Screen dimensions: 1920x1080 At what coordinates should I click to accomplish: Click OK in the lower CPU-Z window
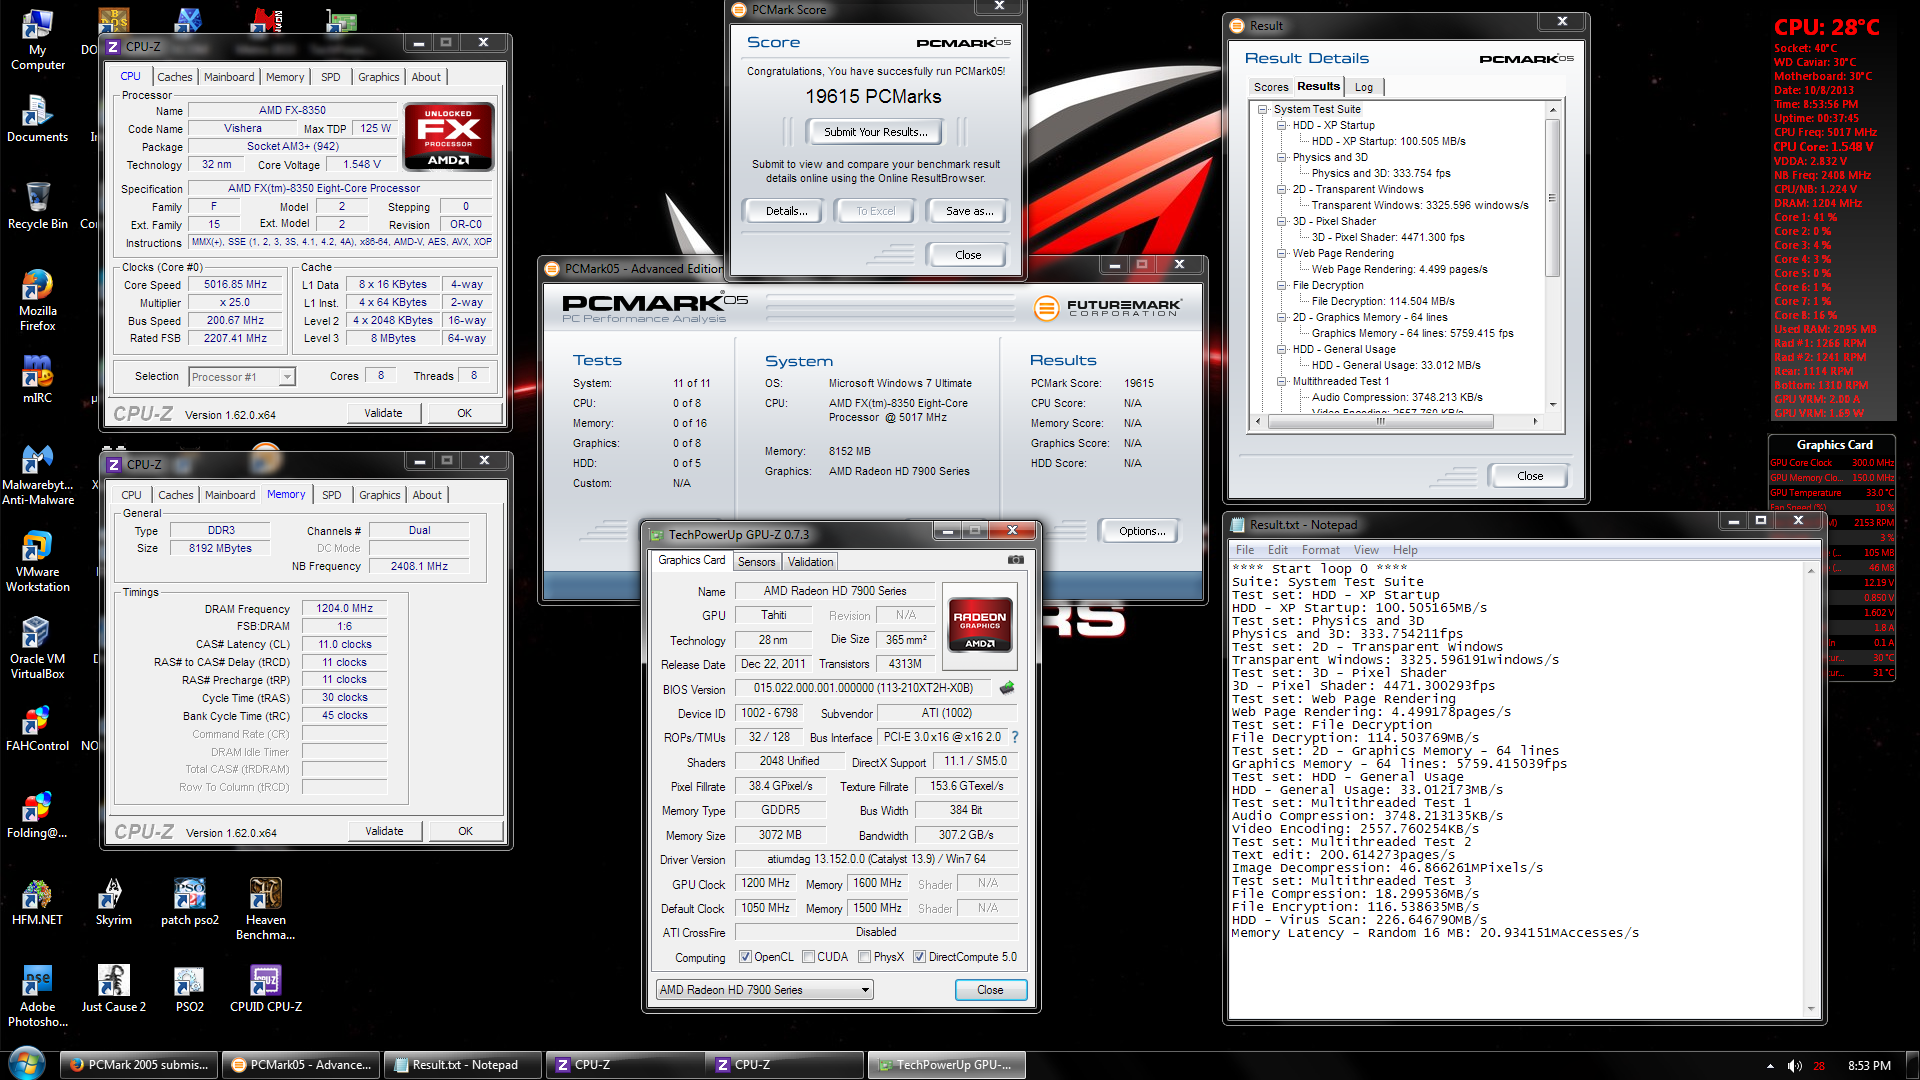[465, 831]
